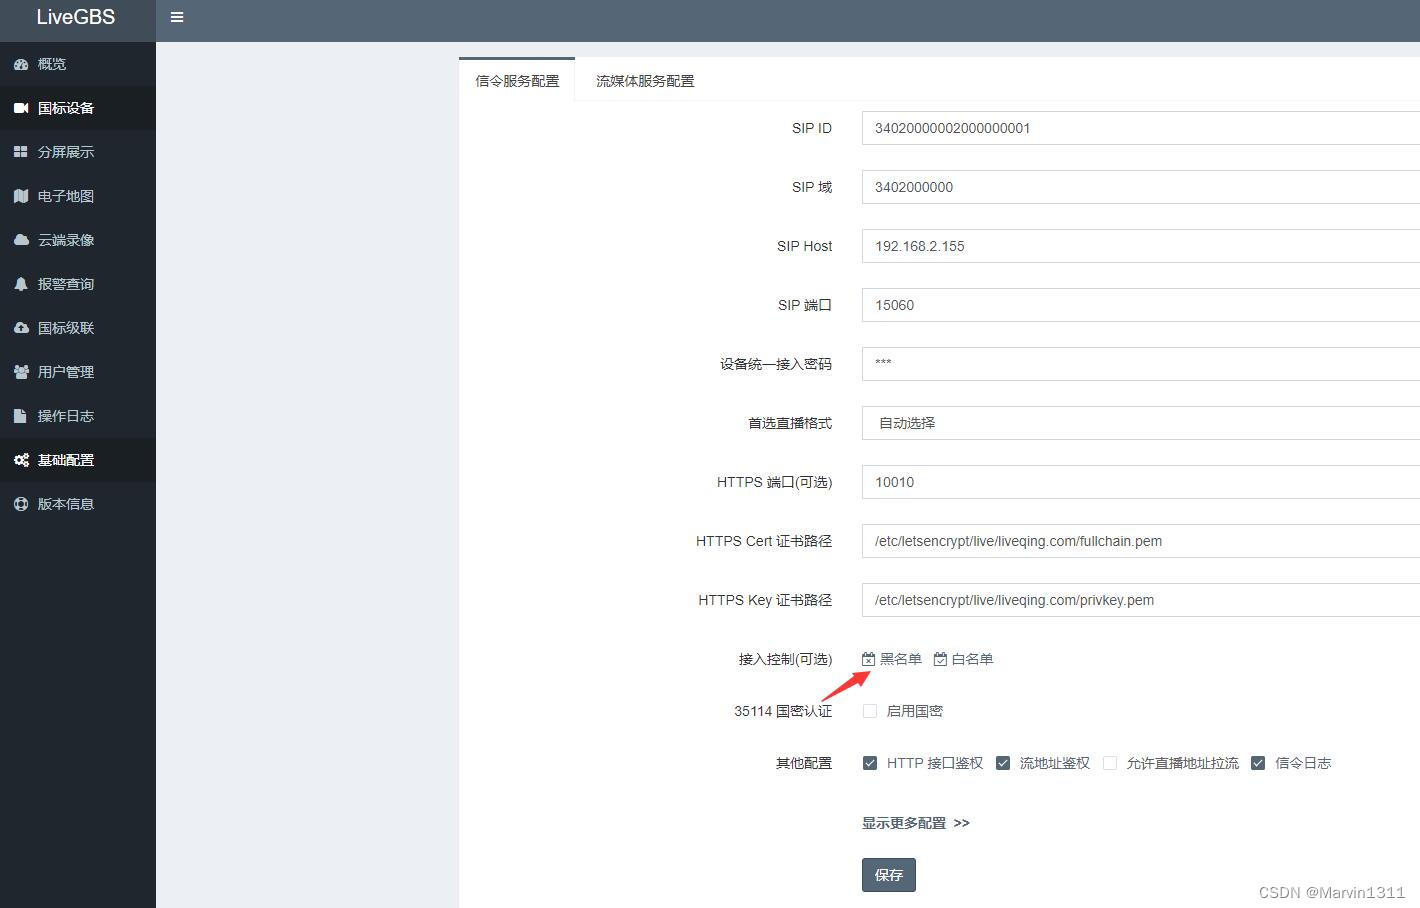Click the lifebuoy icon beside 版本信息
This screenshot has width=1420, height=908.
tap(21, 504)
